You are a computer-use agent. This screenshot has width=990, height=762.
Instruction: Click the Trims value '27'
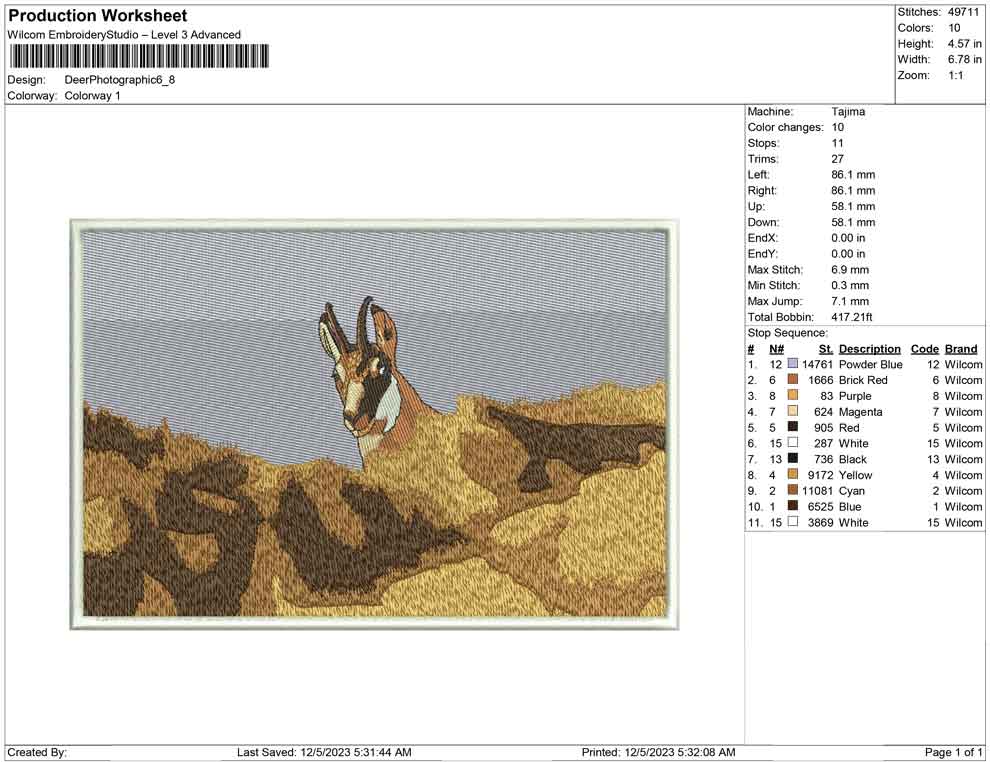pos(837,159)
